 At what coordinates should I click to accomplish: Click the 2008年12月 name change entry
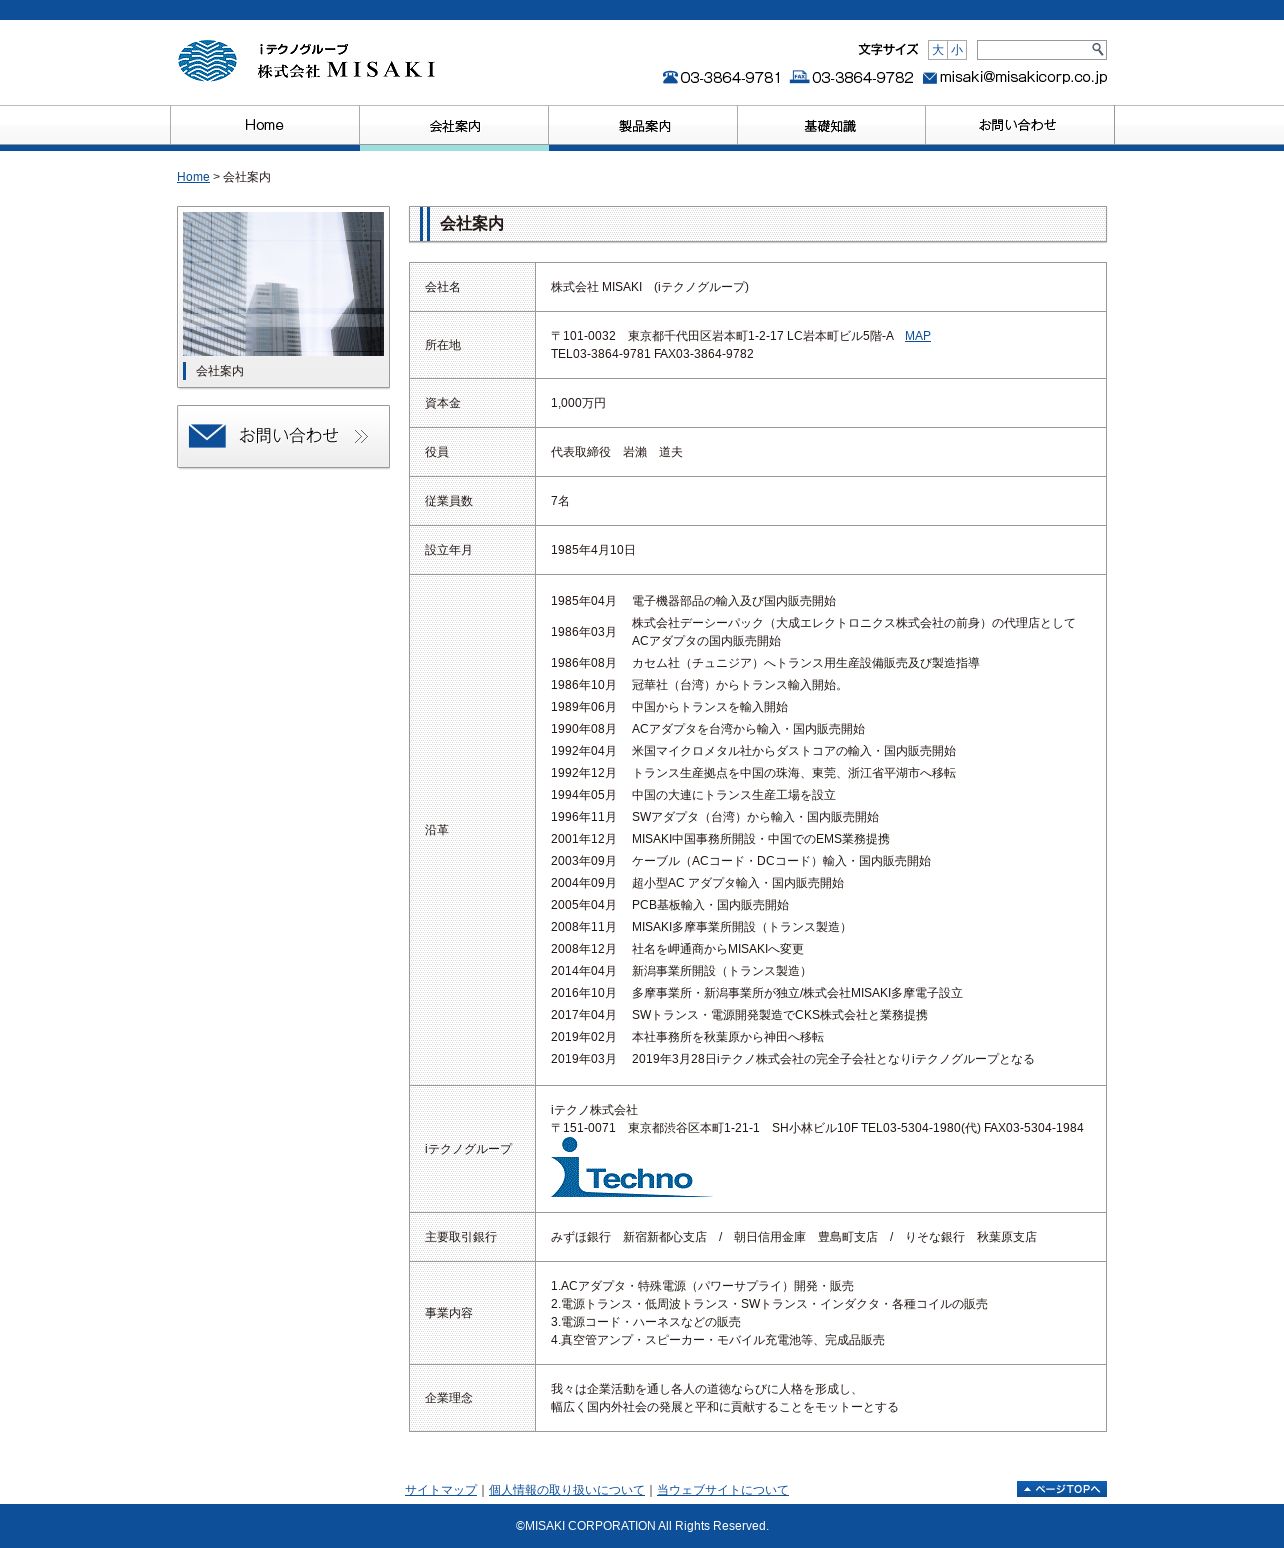677,949
